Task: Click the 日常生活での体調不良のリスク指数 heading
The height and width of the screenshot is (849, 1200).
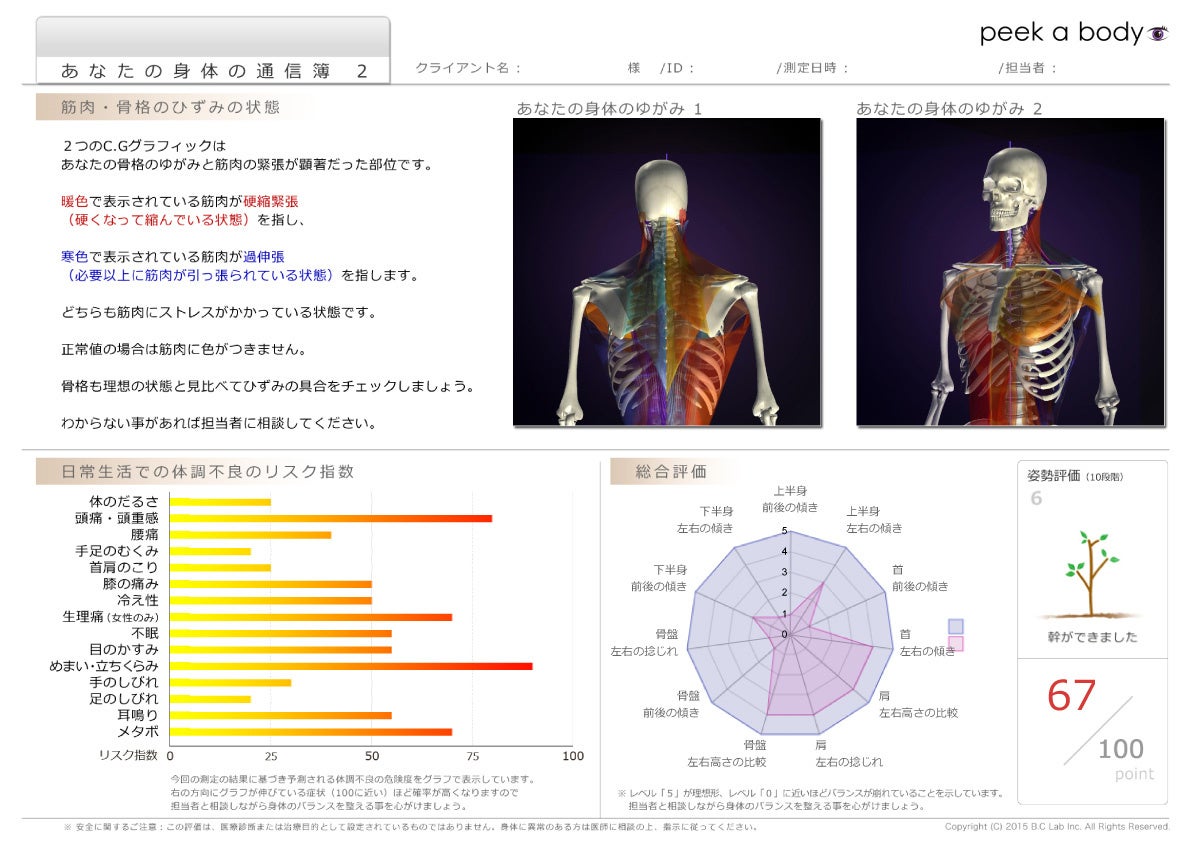Action: pos(208,471)
